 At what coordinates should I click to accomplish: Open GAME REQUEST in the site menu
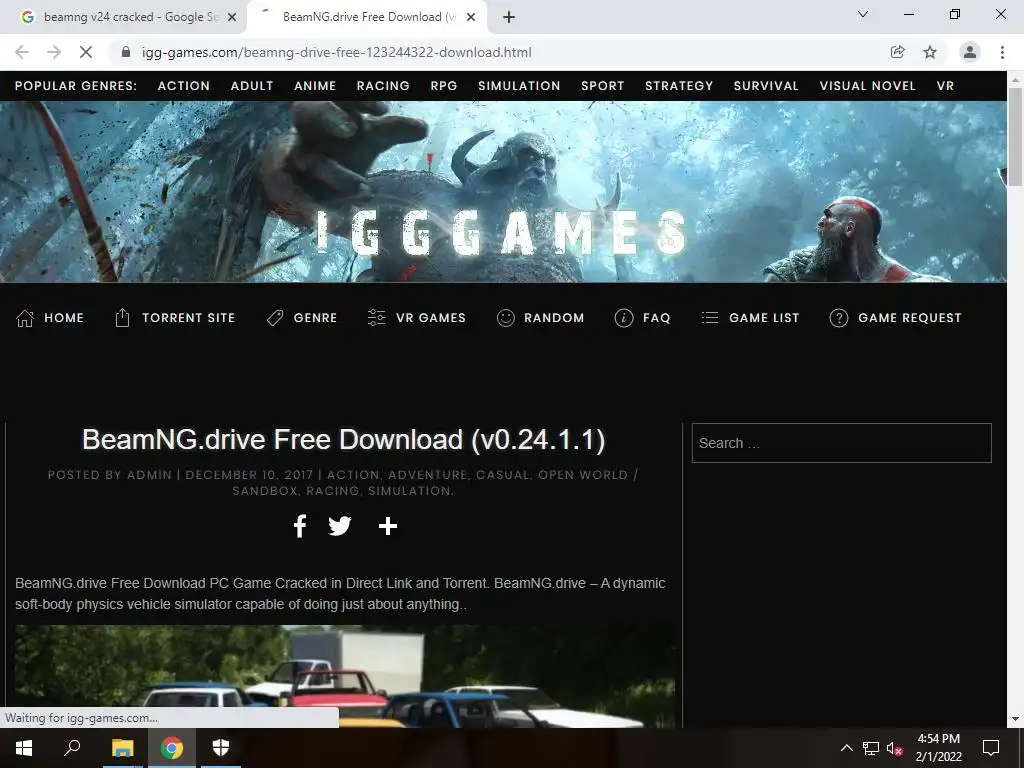[x=910, y=318]
